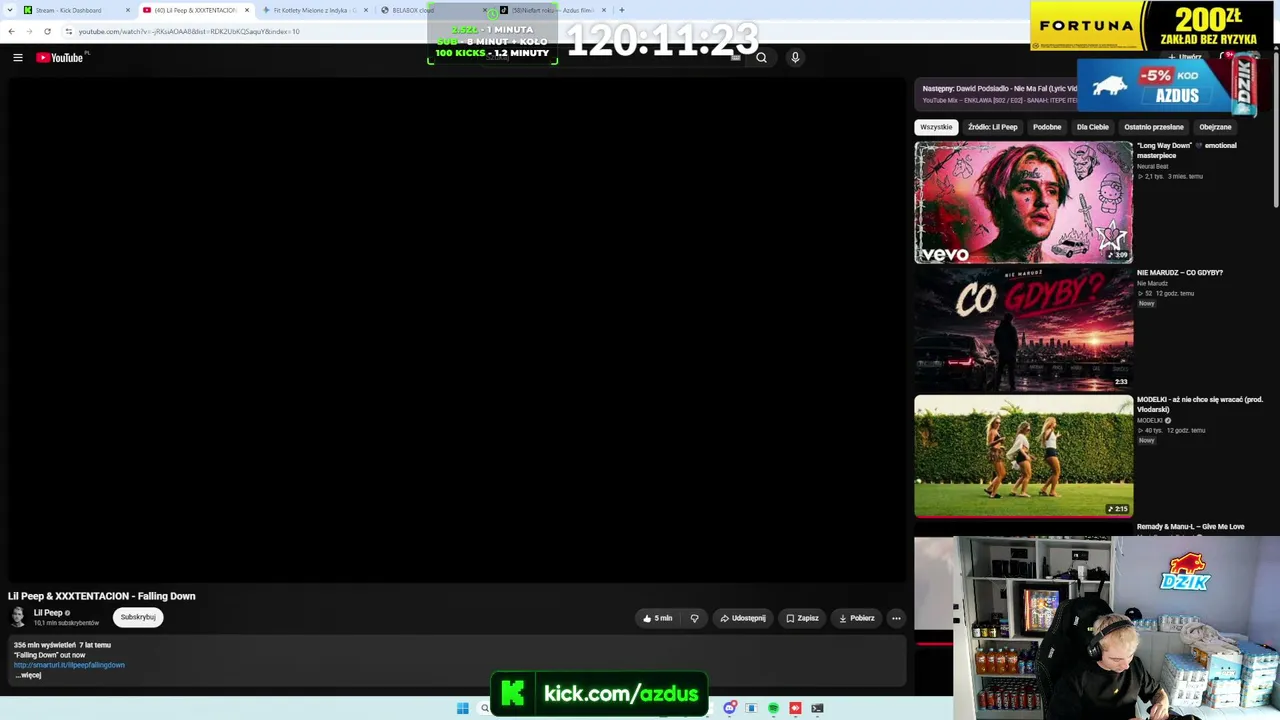
Task: Go to YouTube home via logo
Action: tap(60, 58)
